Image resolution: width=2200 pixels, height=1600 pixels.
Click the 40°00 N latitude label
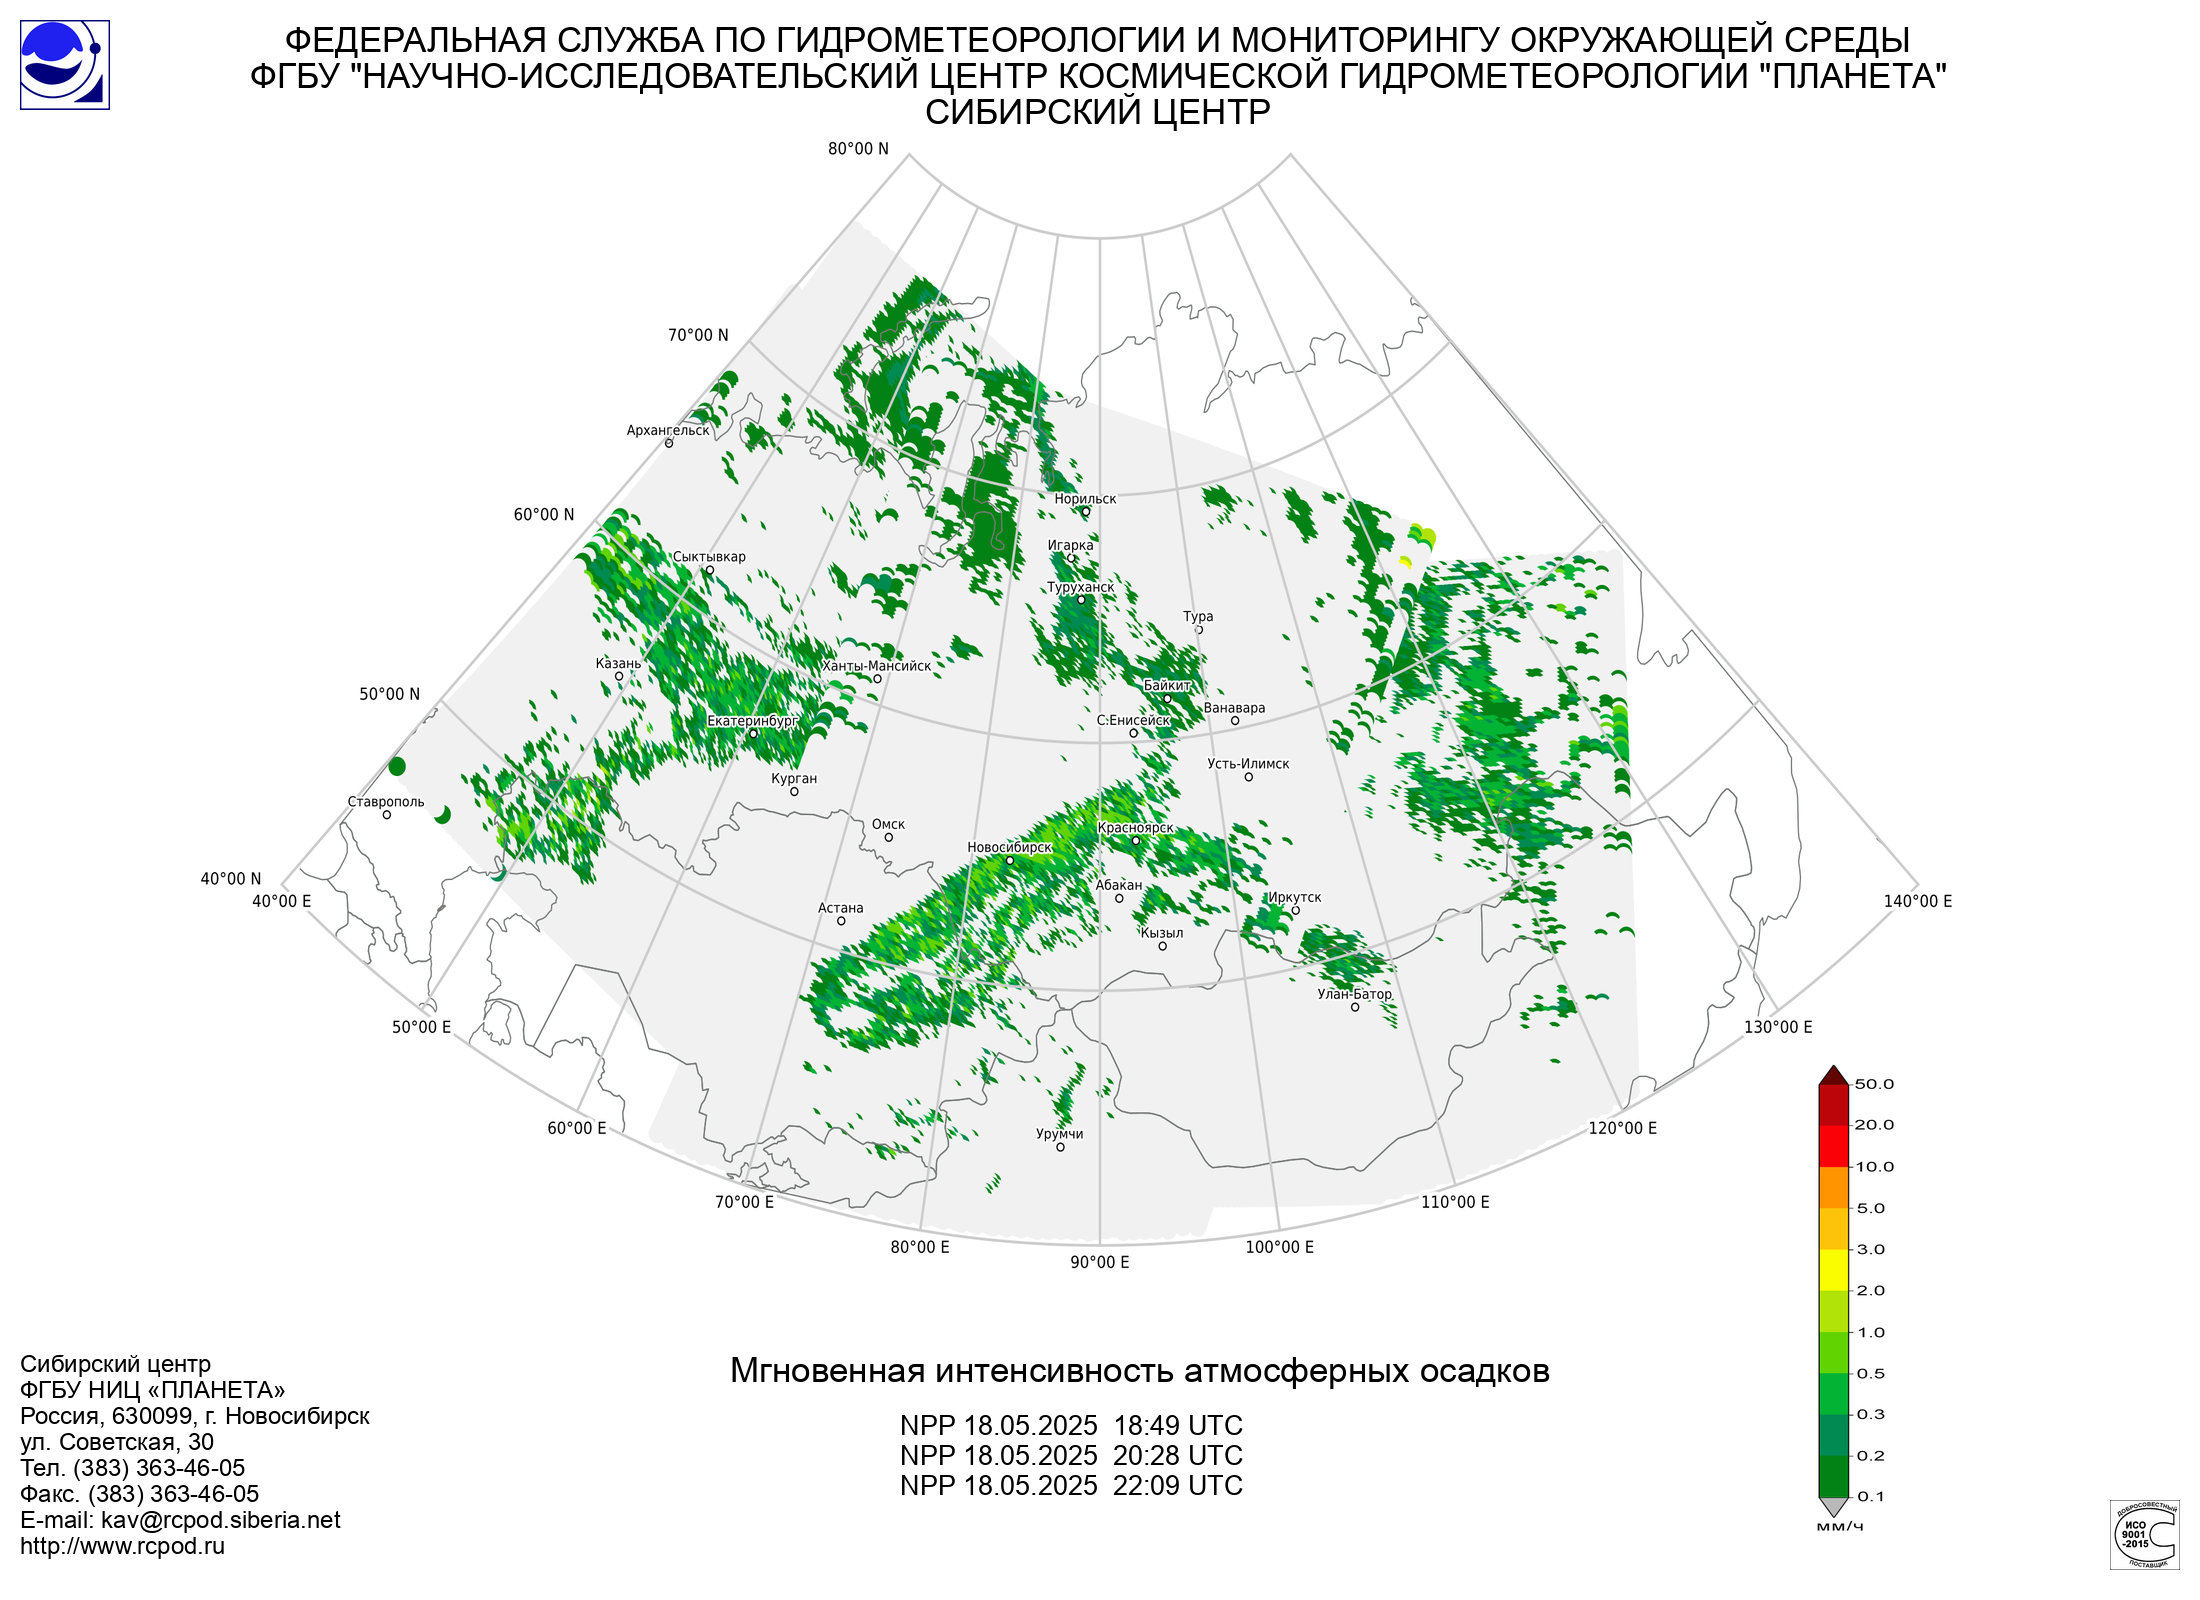(230, 879)
